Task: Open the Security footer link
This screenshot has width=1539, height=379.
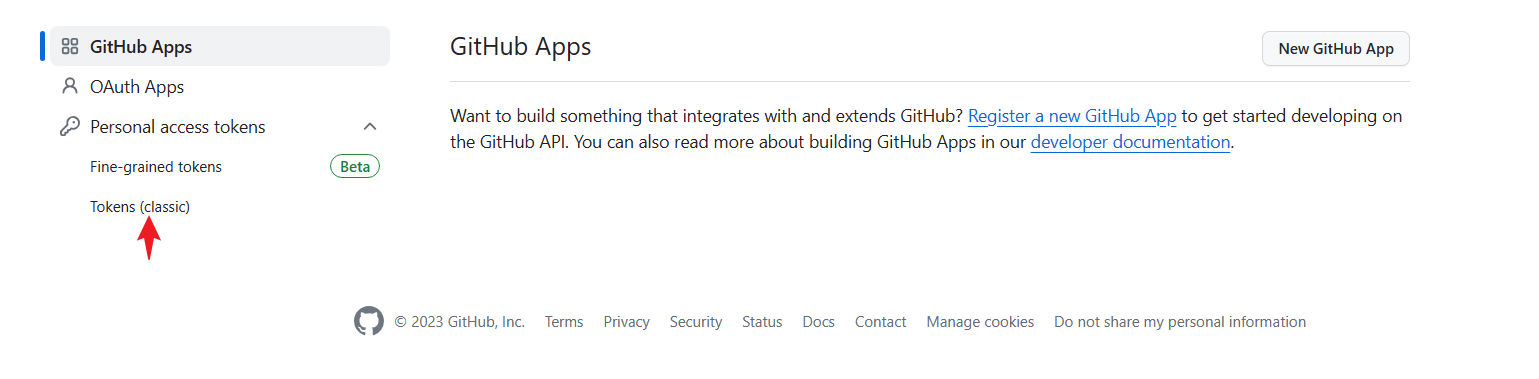Action: click(x=696, y=322)
